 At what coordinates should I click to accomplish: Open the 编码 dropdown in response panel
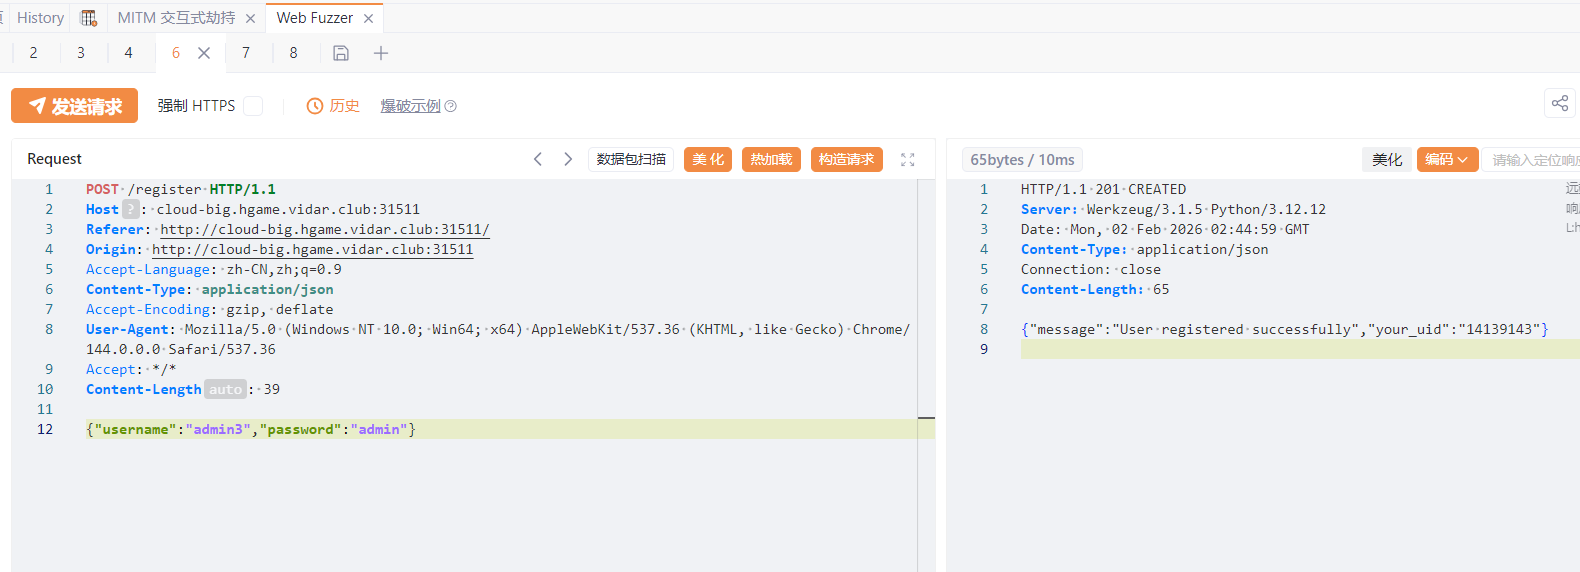(1446, 160)
